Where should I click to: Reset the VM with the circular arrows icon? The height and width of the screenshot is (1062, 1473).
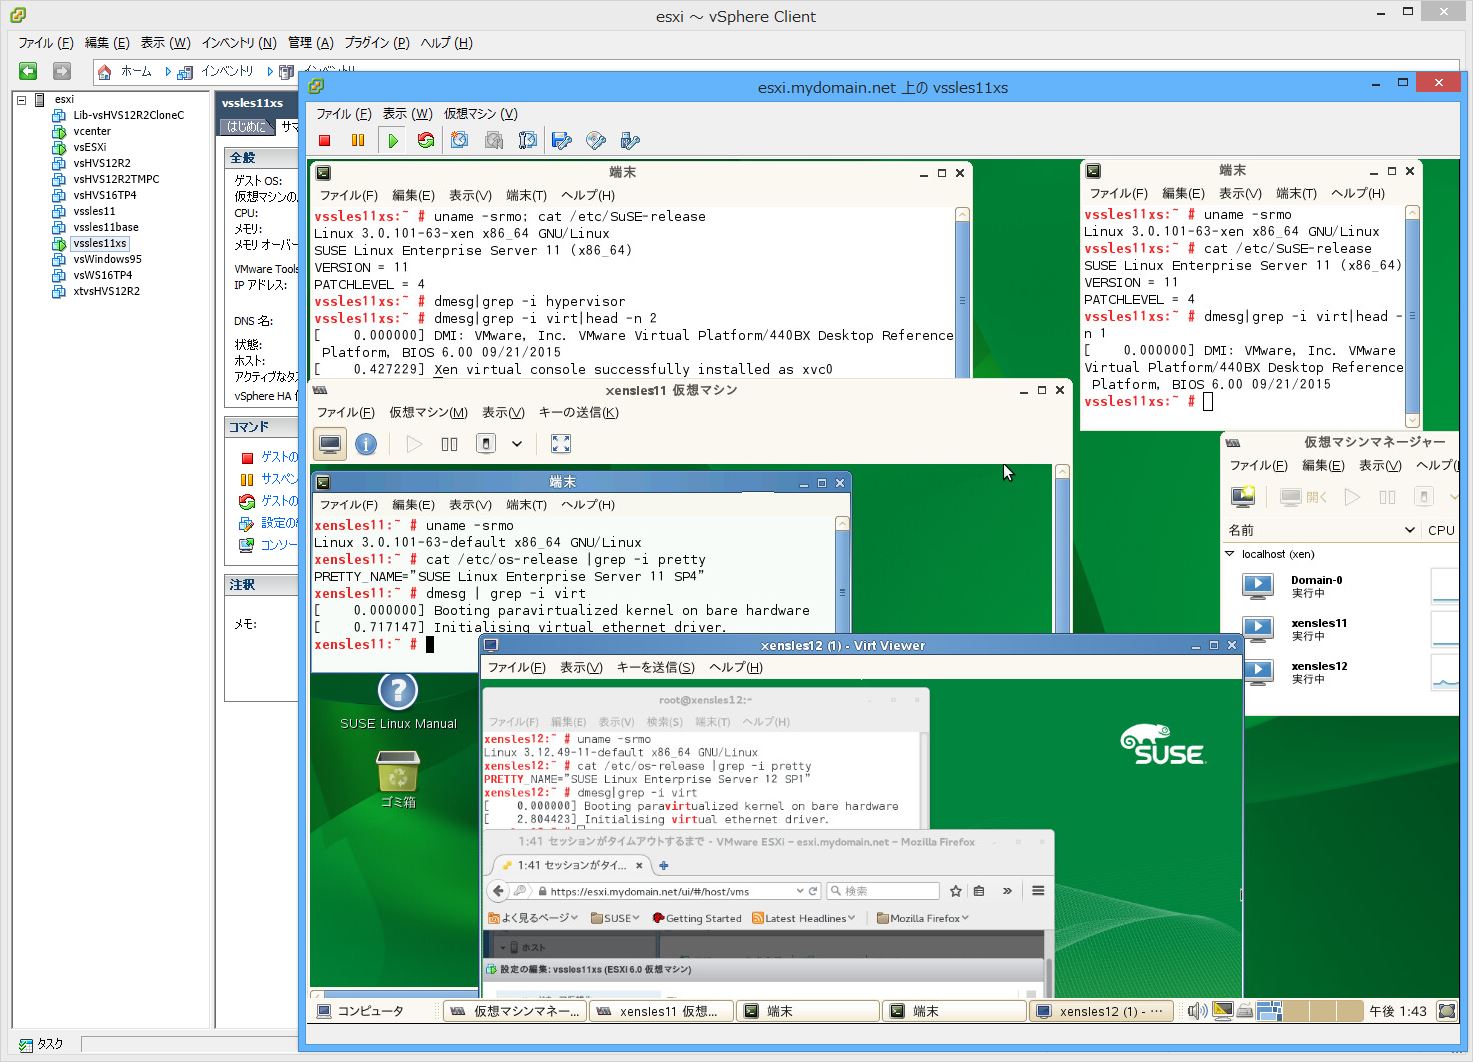426,141
